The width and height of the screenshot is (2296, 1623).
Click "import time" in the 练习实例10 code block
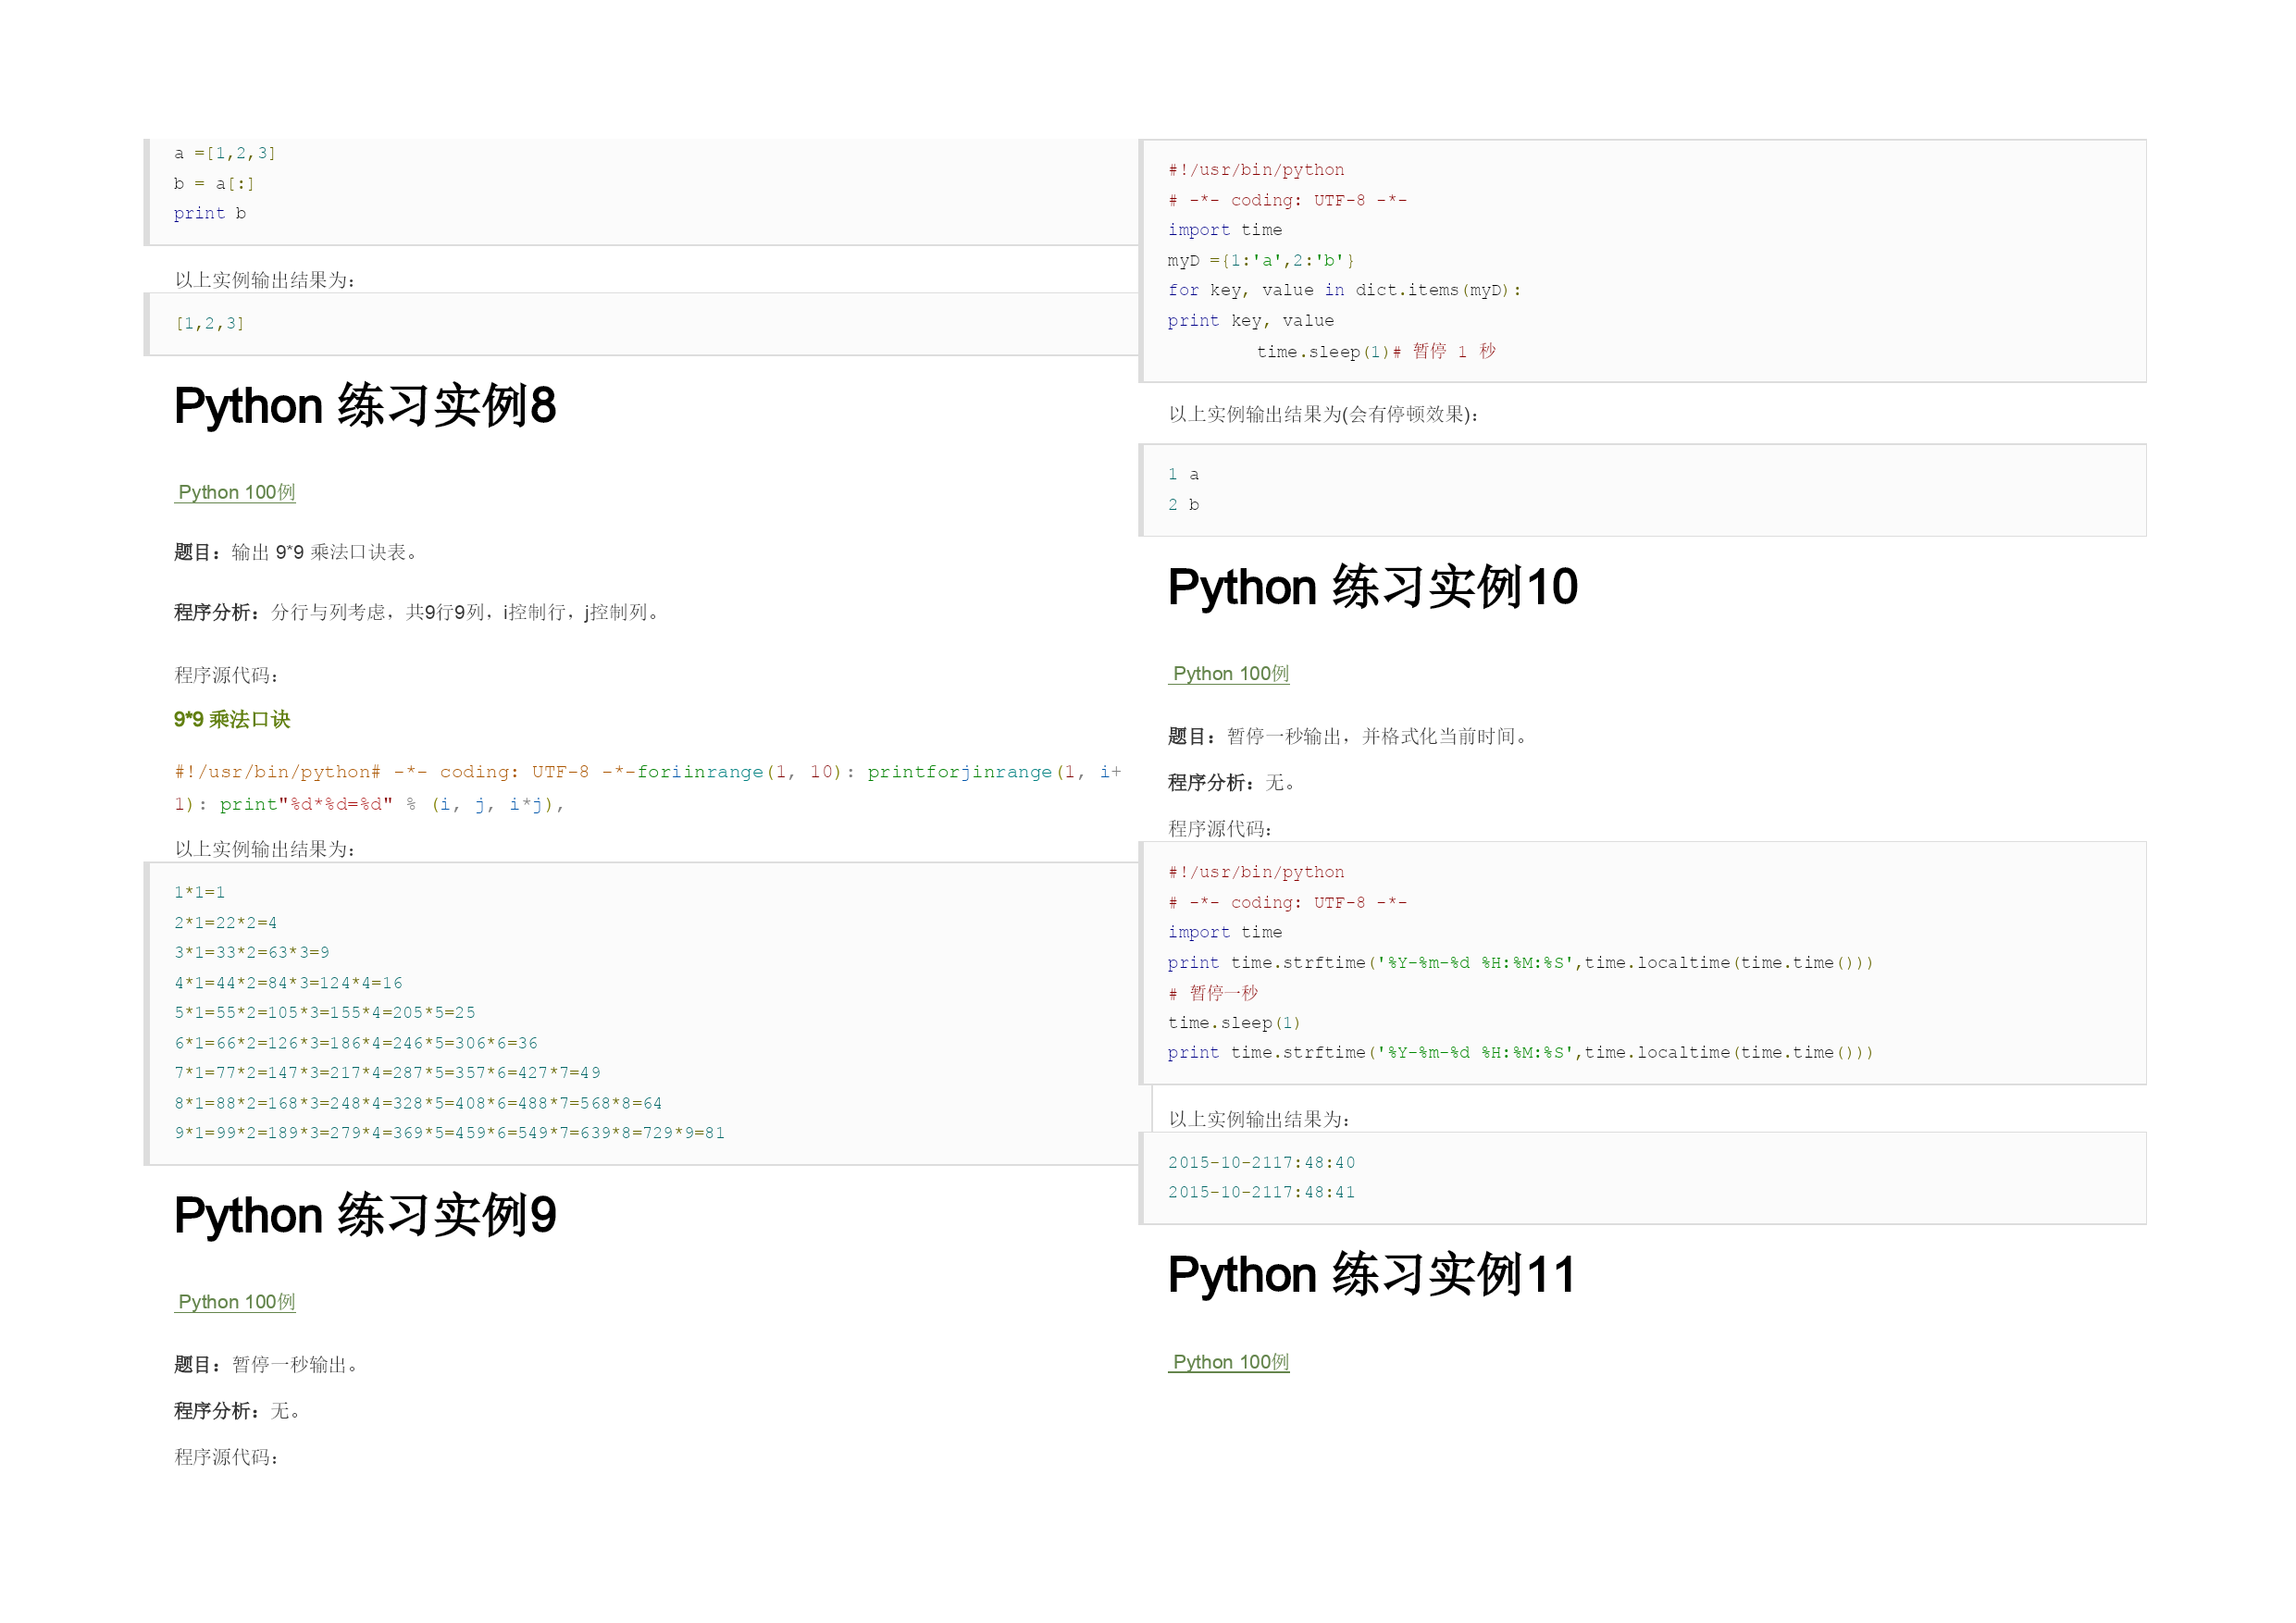(x=1225, y=932)
